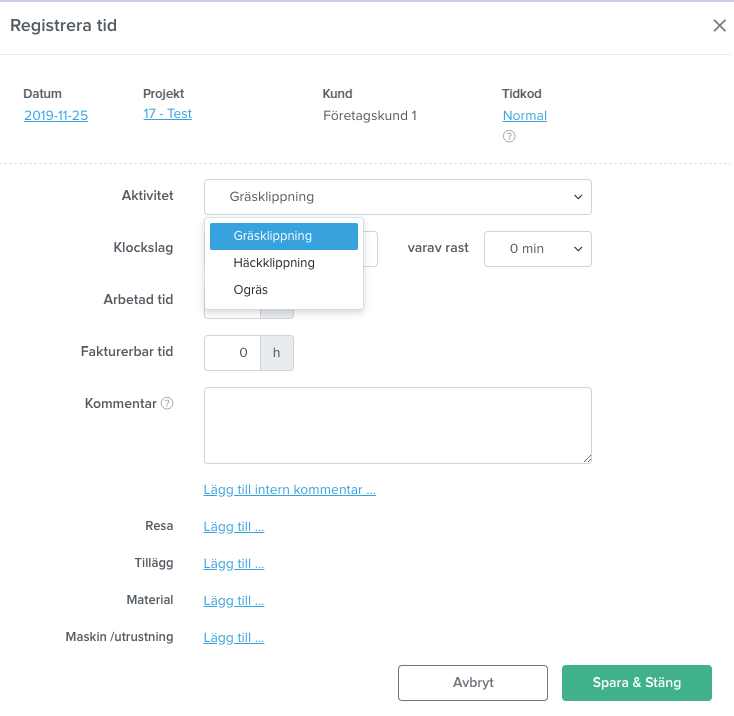
Task: Add a Tillägg entry with Lägg till
Action: 234,563
